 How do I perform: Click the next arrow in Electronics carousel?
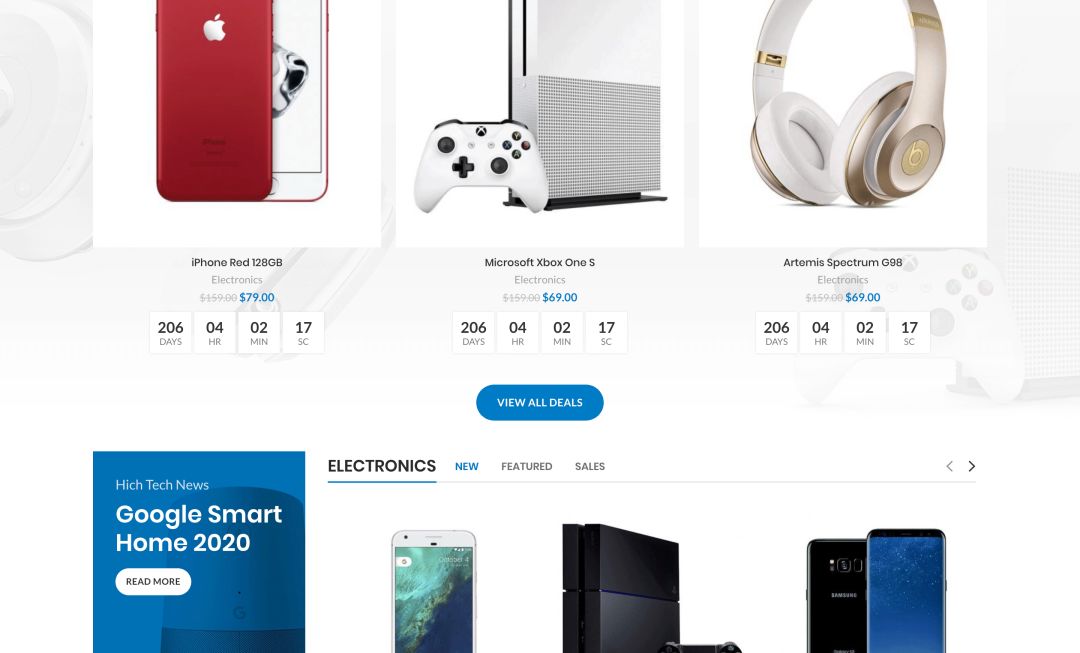[x=971, y=466]
